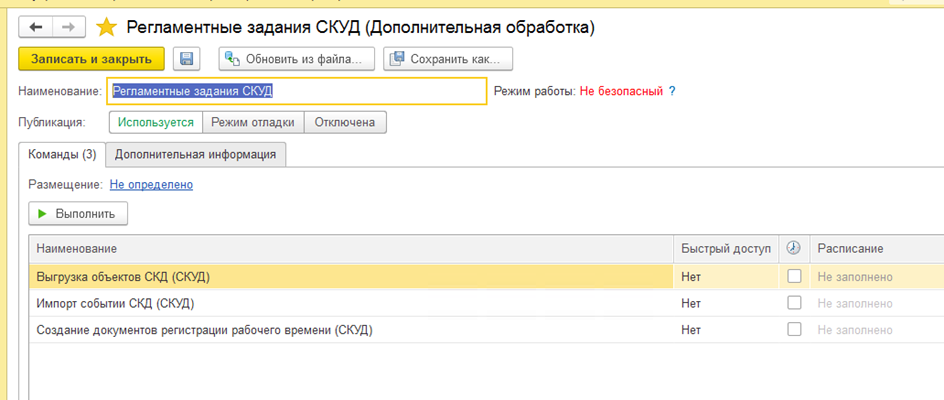
Task: Enable schedule checkbox for 'Импорт событии СКД'
Action: [794, 303]
